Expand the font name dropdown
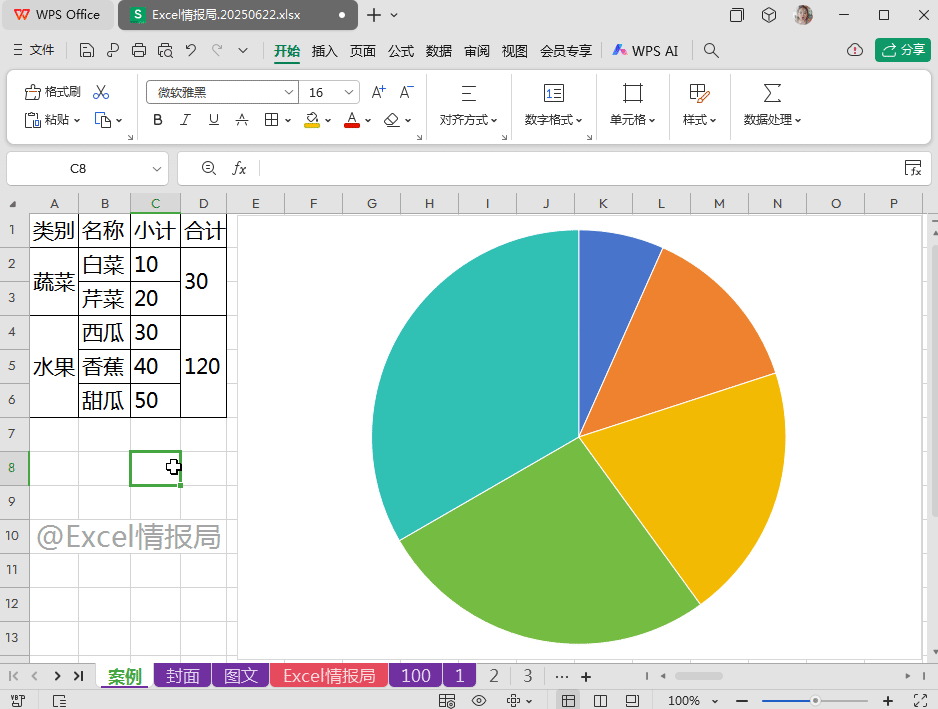Screen dimensions: 938x709 click(288, 92)
